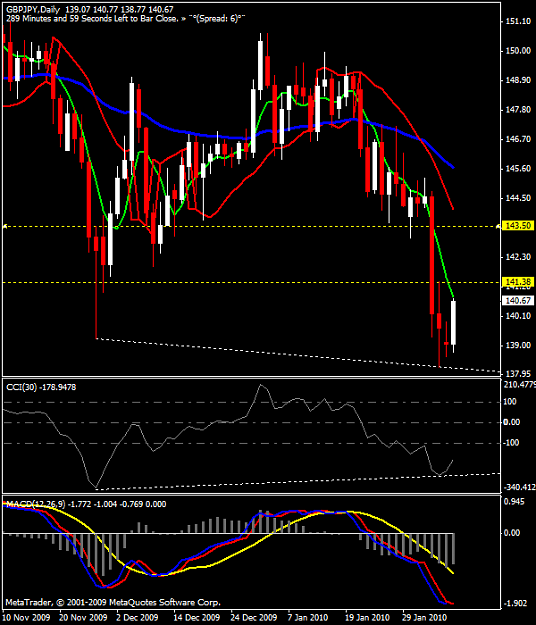
Task: Select the 139.00 price axis label
Action: click(x=518, y=345)
